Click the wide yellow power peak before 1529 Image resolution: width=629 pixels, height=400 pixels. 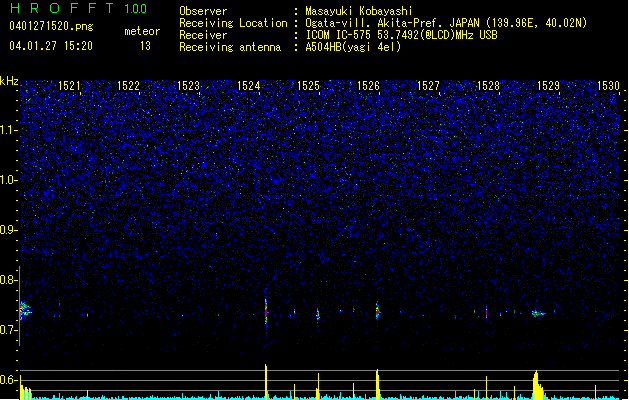tap(538, 385)
